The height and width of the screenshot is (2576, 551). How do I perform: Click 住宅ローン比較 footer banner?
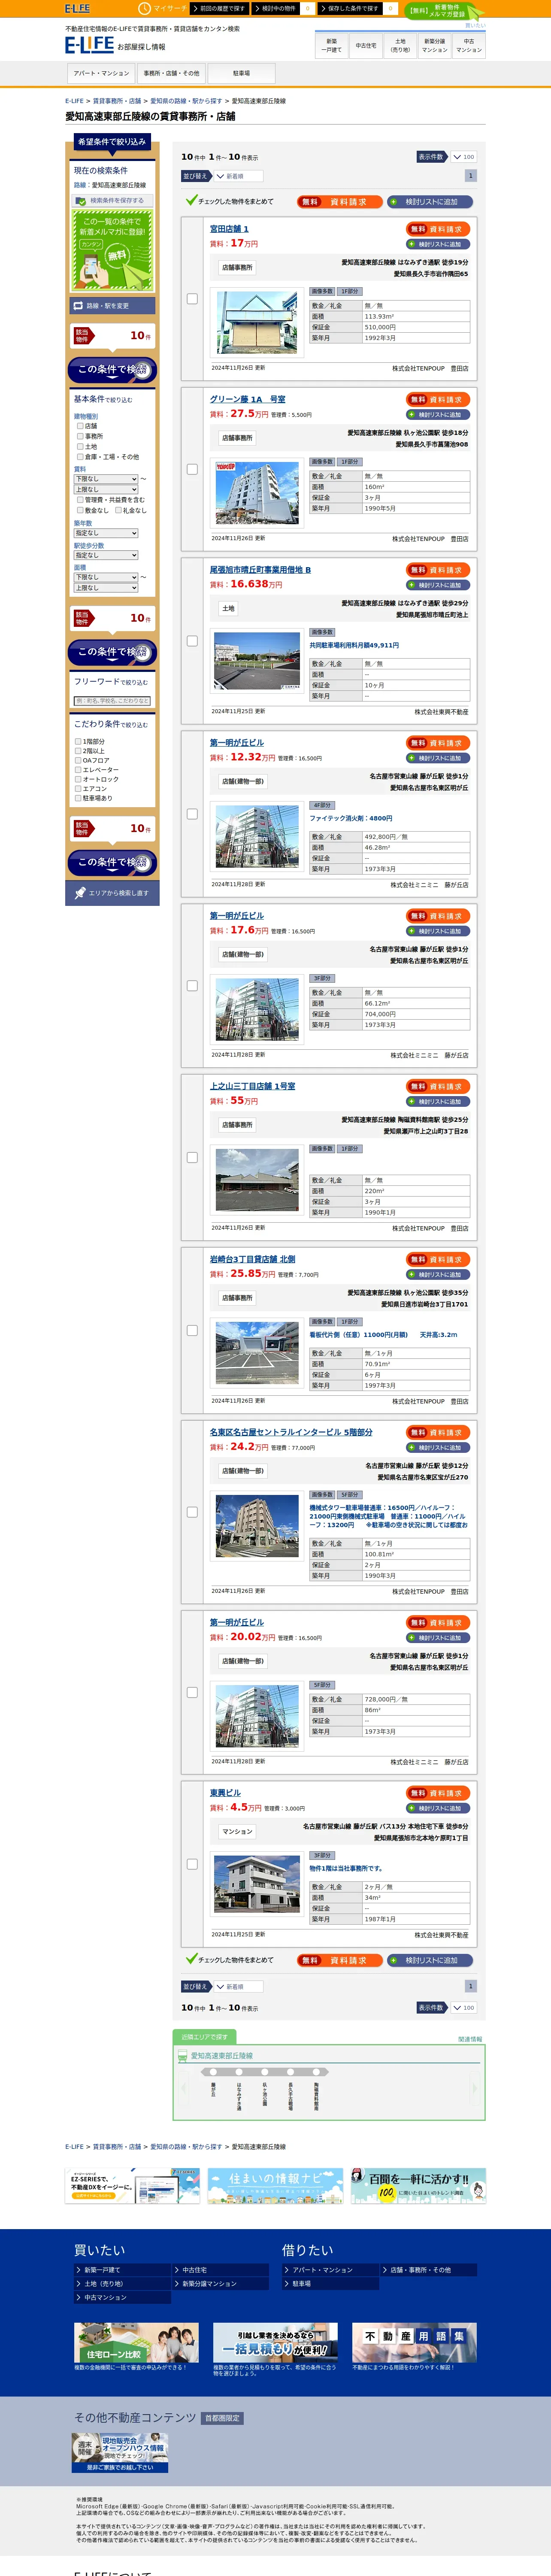point(136,2342)
